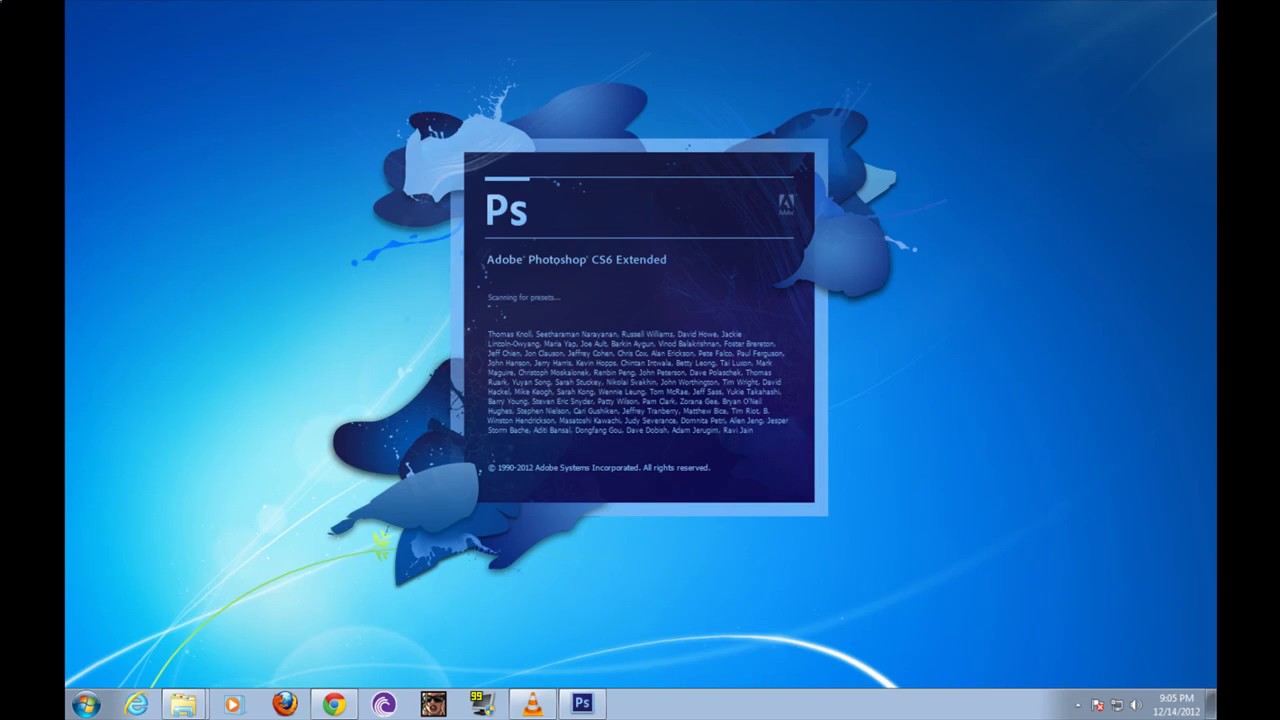The image size is (1280, 720).
Task: Click the Show desktop button at taskbar end
Action: 1210,705
